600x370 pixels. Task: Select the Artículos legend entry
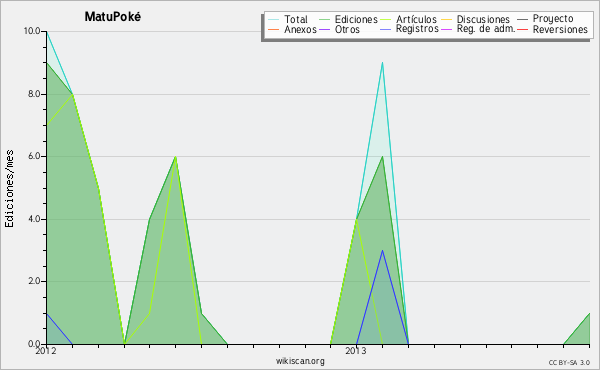pos(409,19)
